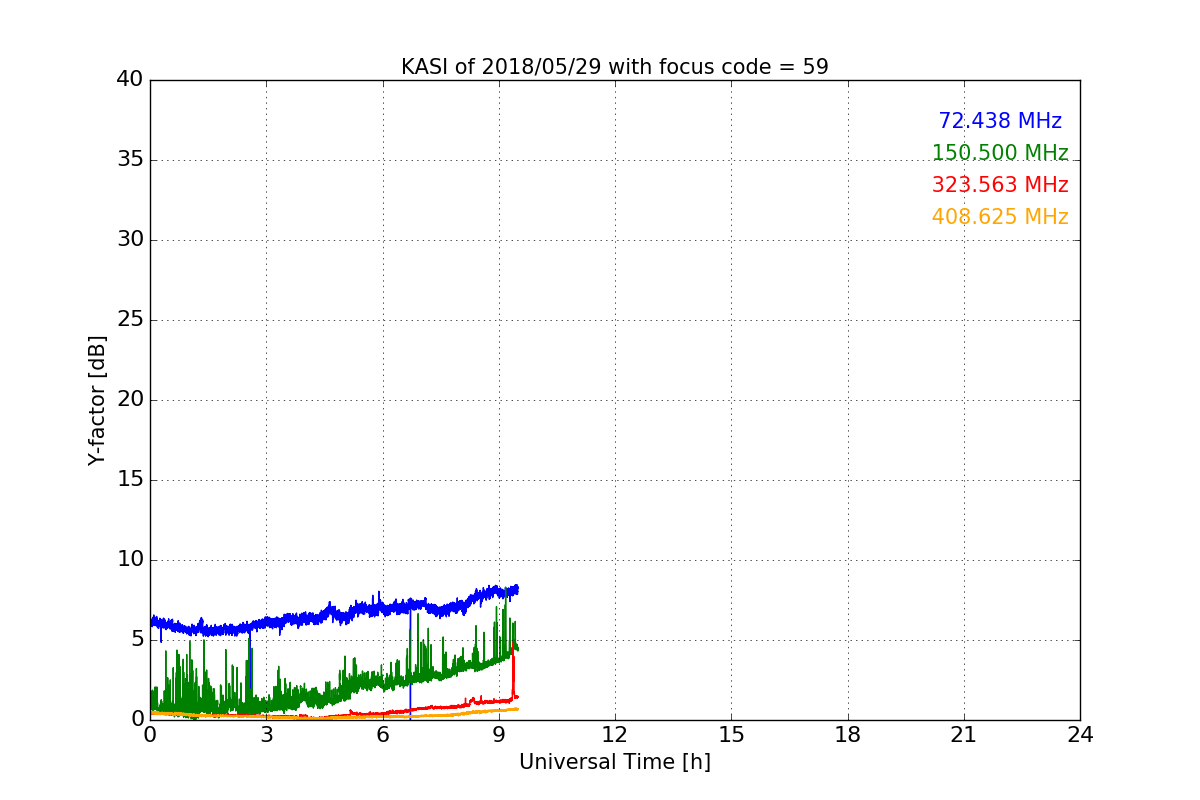The image size is (1200, 800).
Task: Click the x-axis tick label 21
Action: (964, 735)
